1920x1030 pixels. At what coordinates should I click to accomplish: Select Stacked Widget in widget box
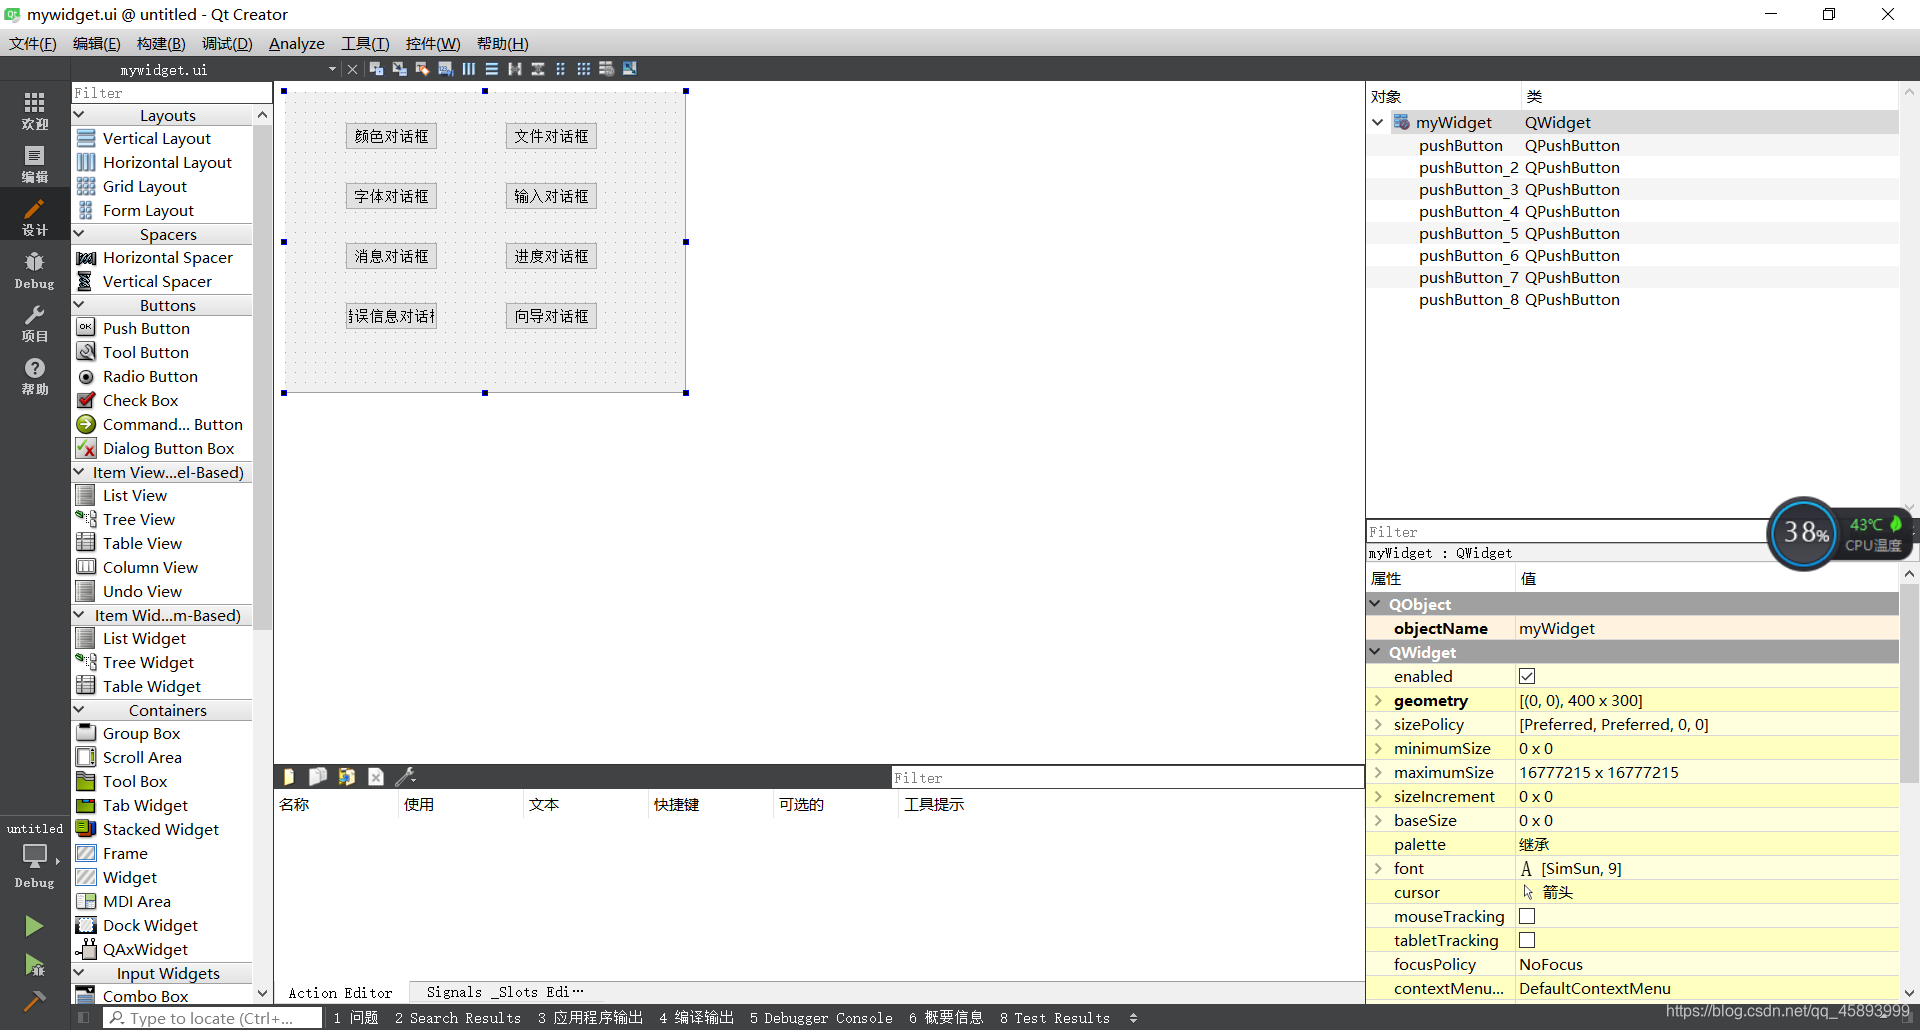coord(161,830)
